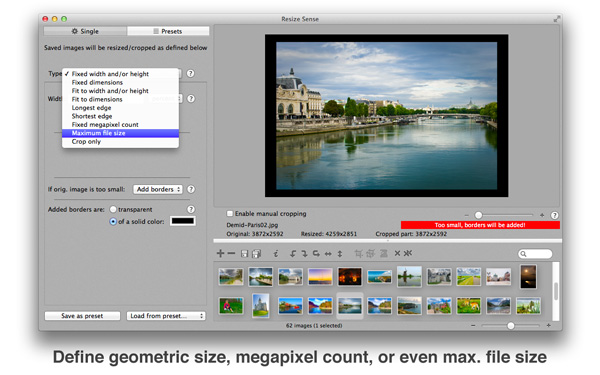Add images with the plus icon

[220, 253]
